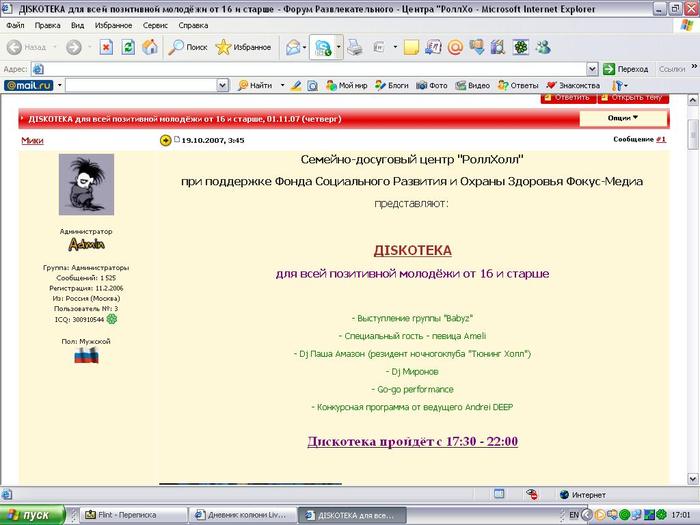Expand the Ссылки links chevron
The height and width of the screenshot is (525, 700).
click(694, 67)
